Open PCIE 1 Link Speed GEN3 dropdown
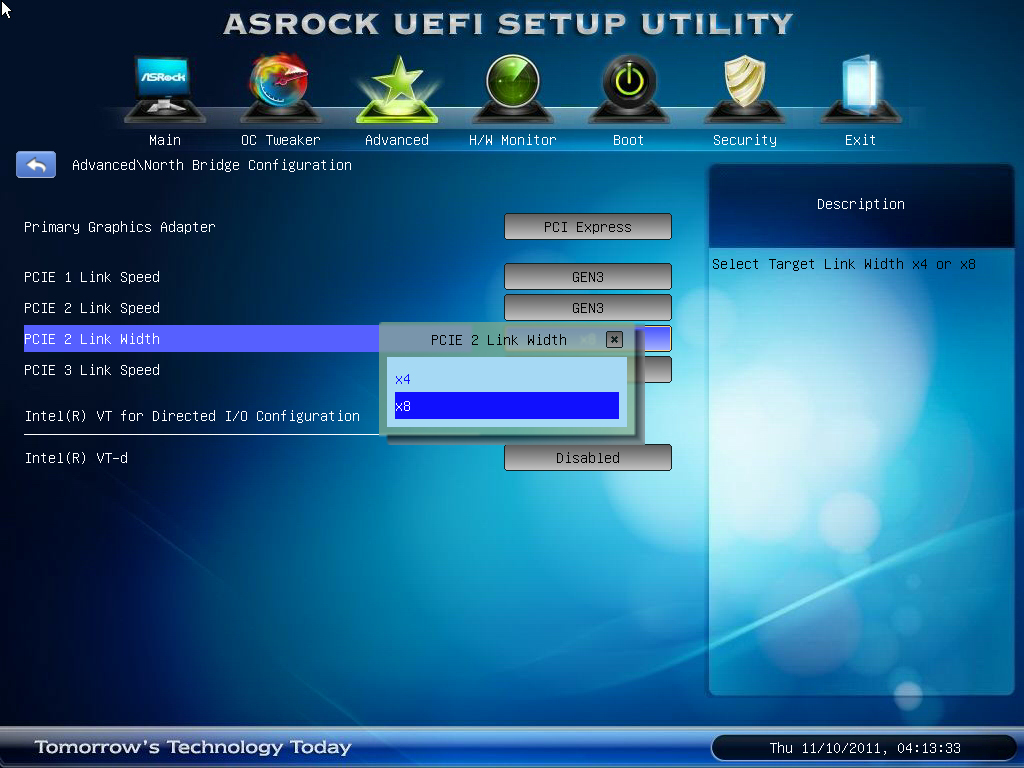Viewport: 1024px width, 768px height. [x=588, y=277]
